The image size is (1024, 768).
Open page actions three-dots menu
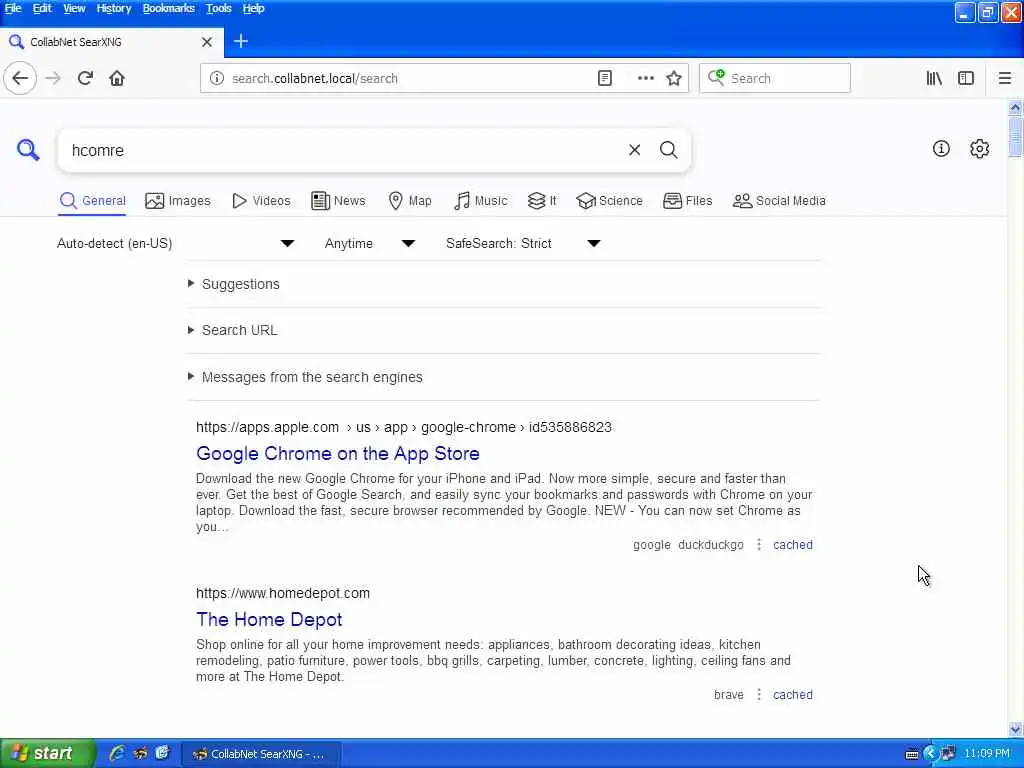pos(646,78)
